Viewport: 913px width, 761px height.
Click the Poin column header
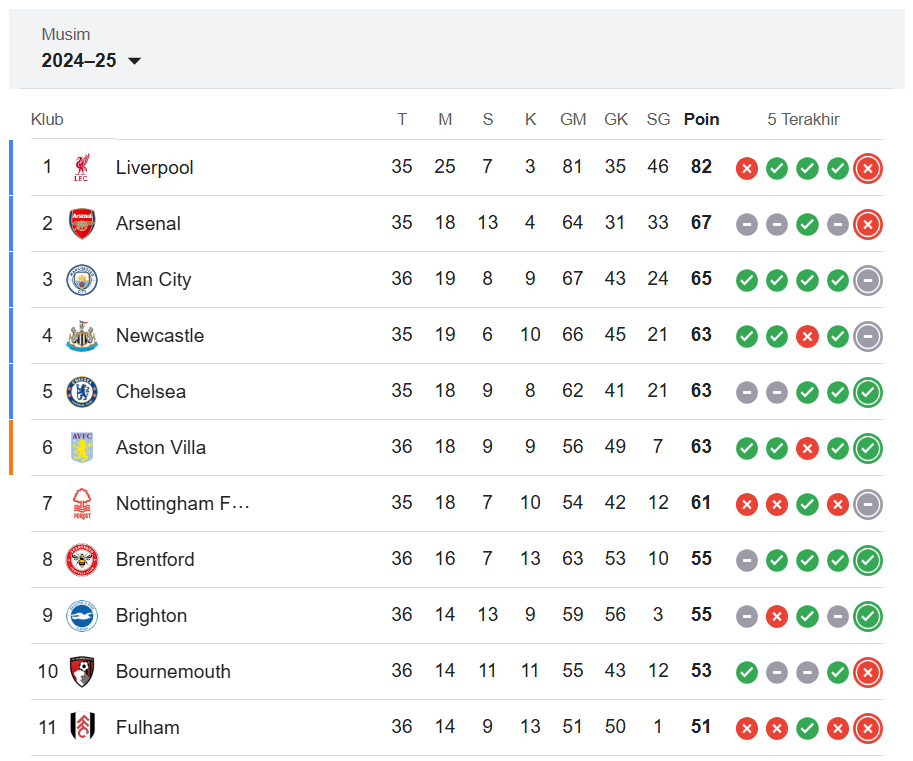tap(701, 119)
